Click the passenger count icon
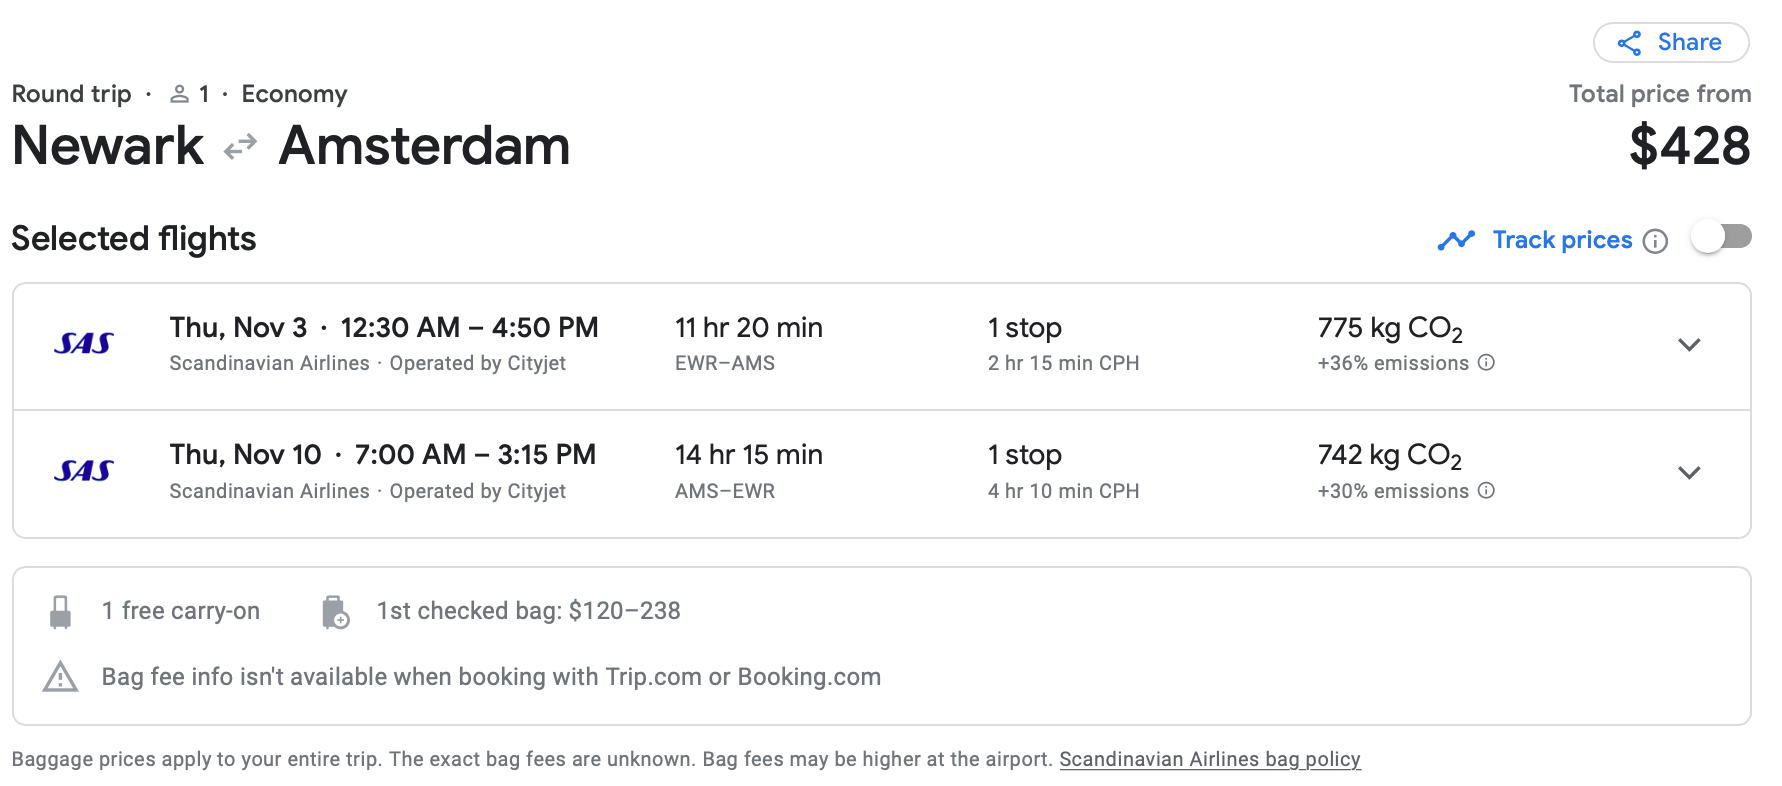The width and height of the screenshot is (1782, 786). [179, 94]
